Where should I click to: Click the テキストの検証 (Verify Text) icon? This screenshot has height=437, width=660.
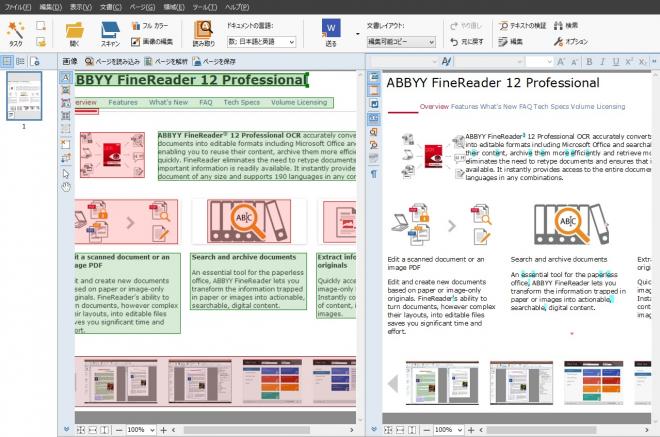tap(522, 26)
